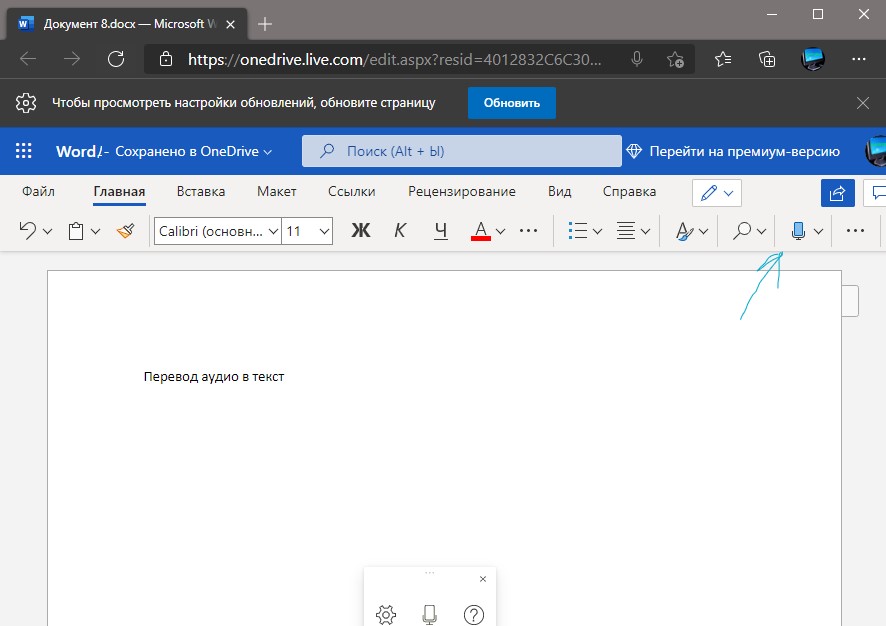The image size is (886, 626).
Task: Click the Поиск search field
Action: [462, 152]
